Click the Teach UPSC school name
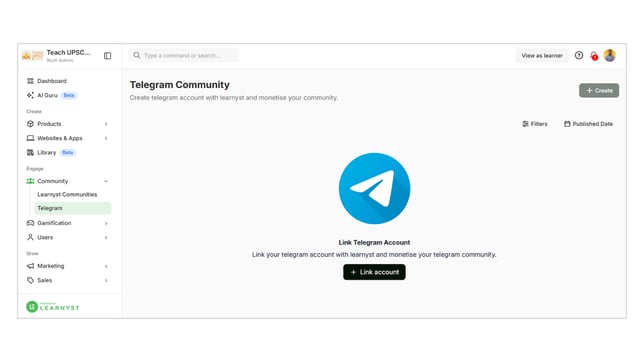The width and height of the screenshot is (644, 362). click(68, 53)
